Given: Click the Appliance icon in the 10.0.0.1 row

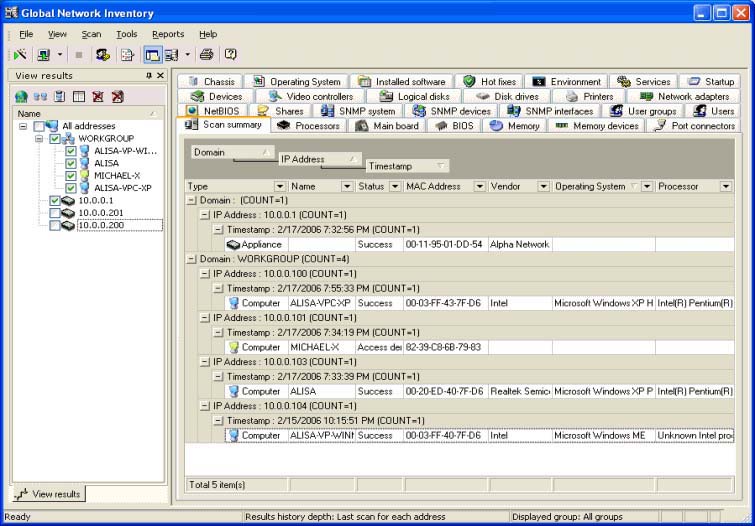Looking at the screenshot, I should (233, 244).
